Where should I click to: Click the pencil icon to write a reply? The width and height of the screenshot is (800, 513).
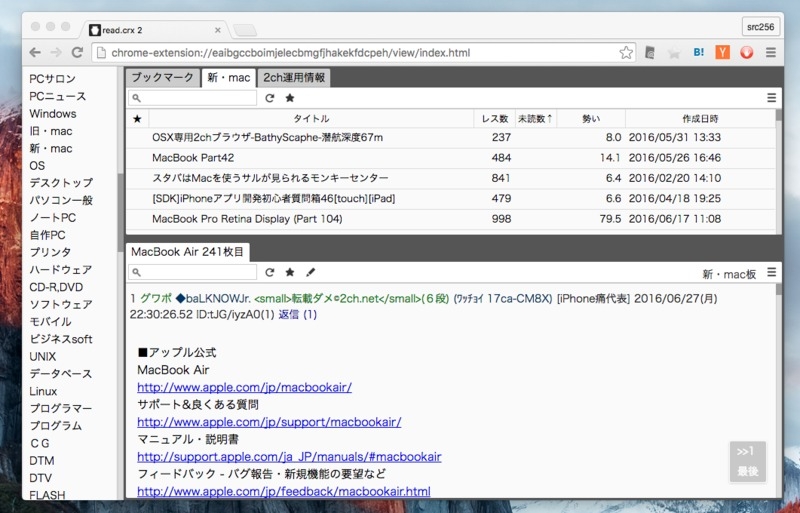[x=310, y=272]
